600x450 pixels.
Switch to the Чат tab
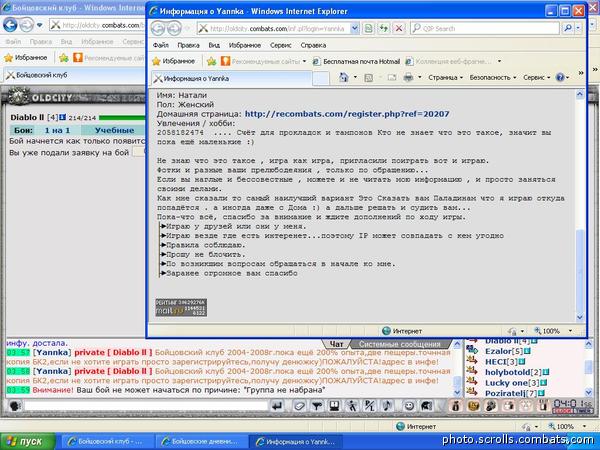(336, 344)
